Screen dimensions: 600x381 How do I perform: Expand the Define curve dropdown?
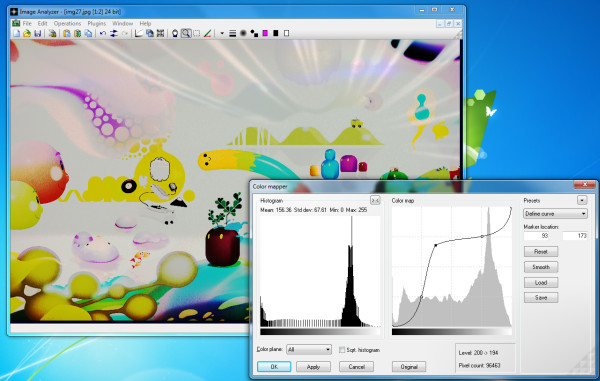pyautogui.click(x=555, y=213)
